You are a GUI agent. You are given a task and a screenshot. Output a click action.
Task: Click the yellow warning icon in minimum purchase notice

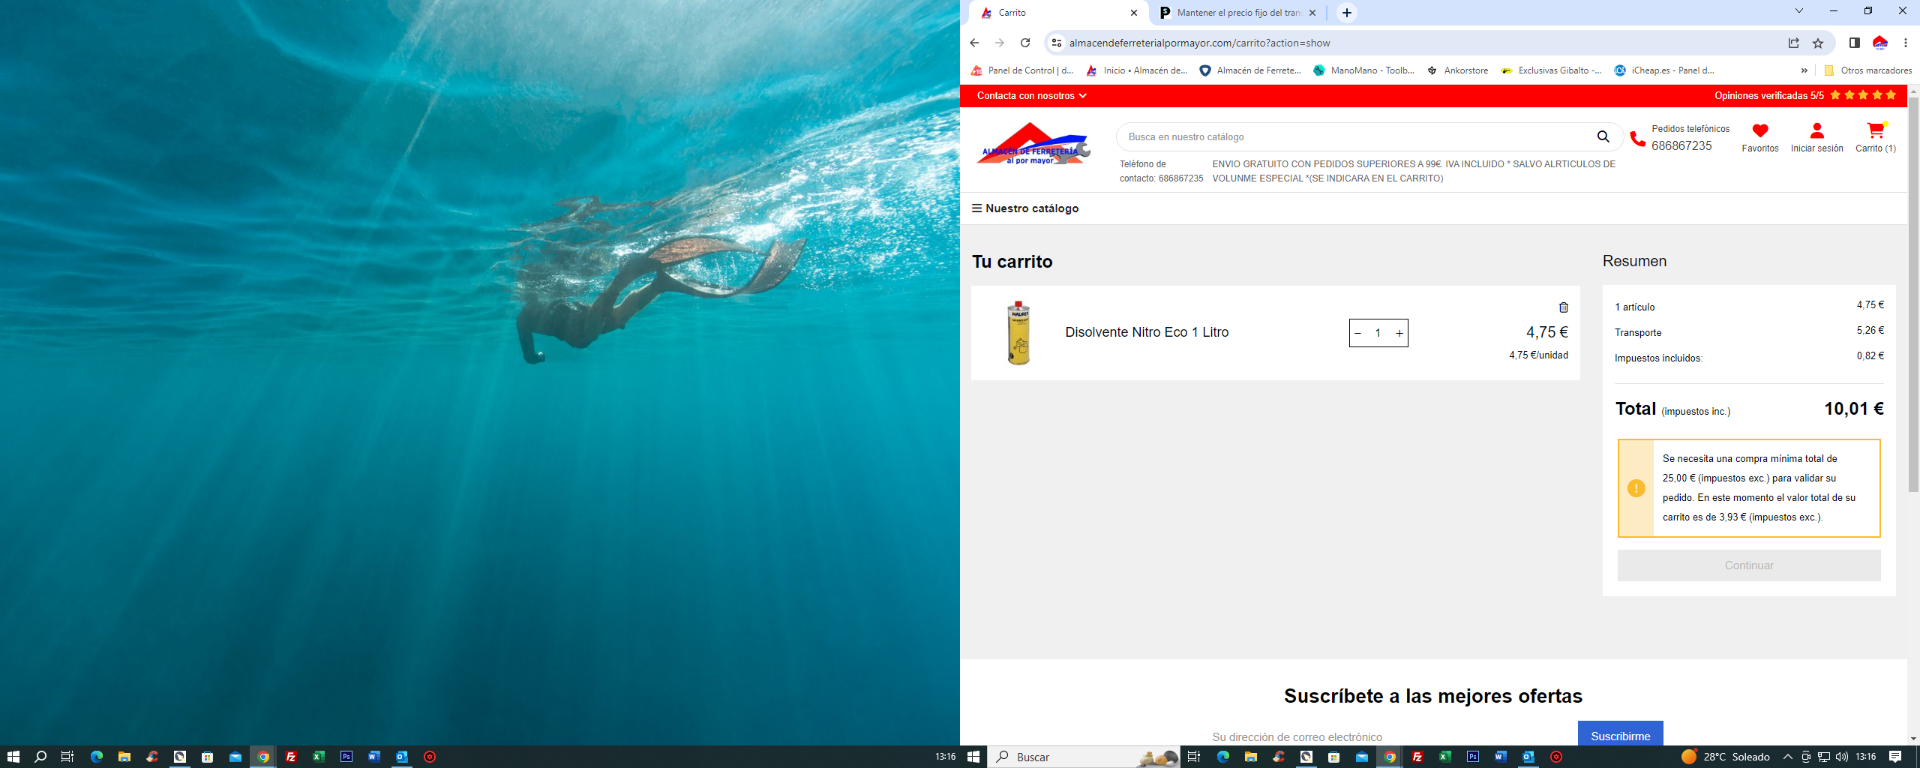click(1636, 488)
